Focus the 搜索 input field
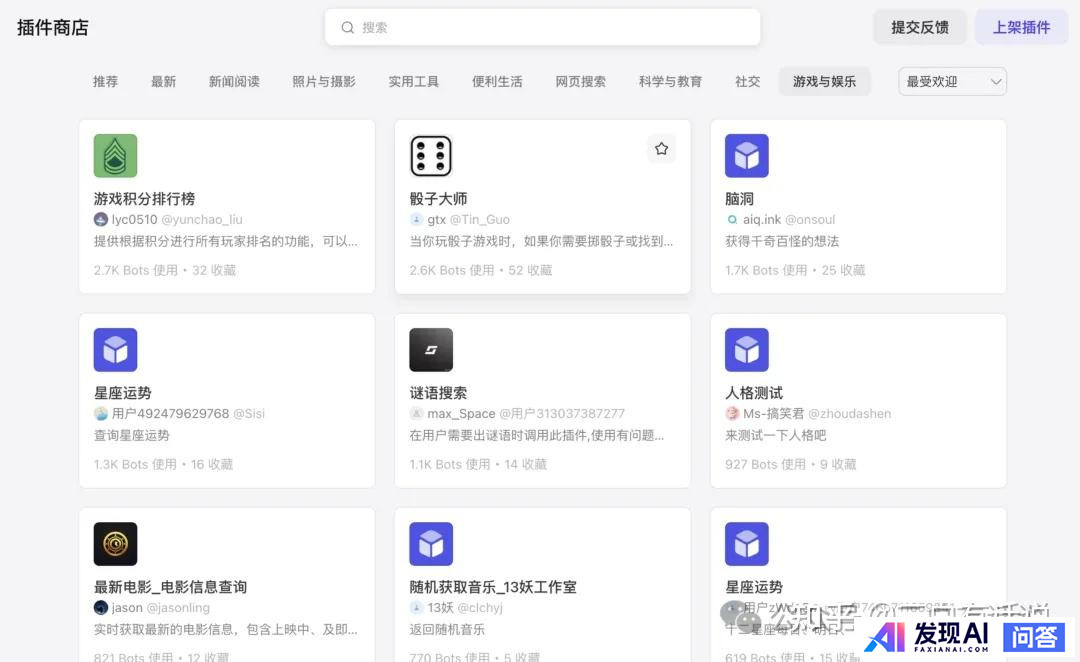 [550, 28]
